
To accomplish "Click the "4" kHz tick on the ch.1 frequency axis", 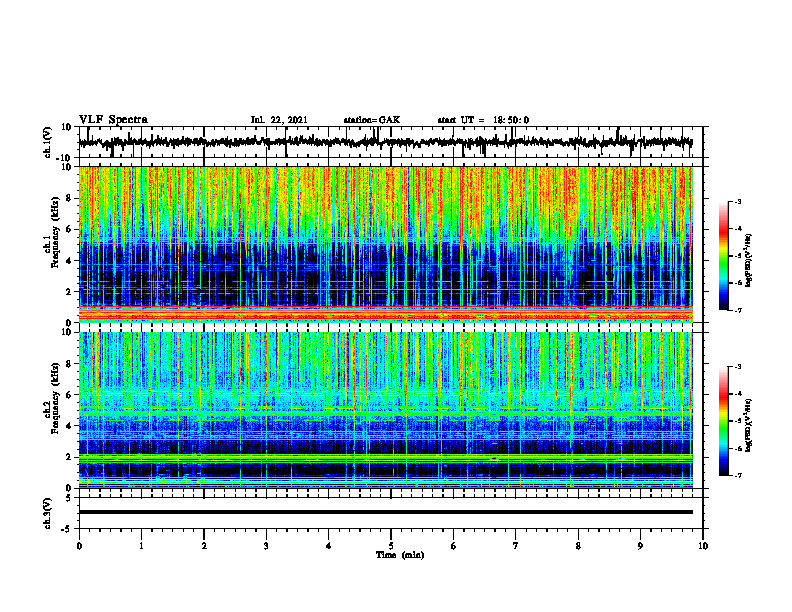I will 70,261.
